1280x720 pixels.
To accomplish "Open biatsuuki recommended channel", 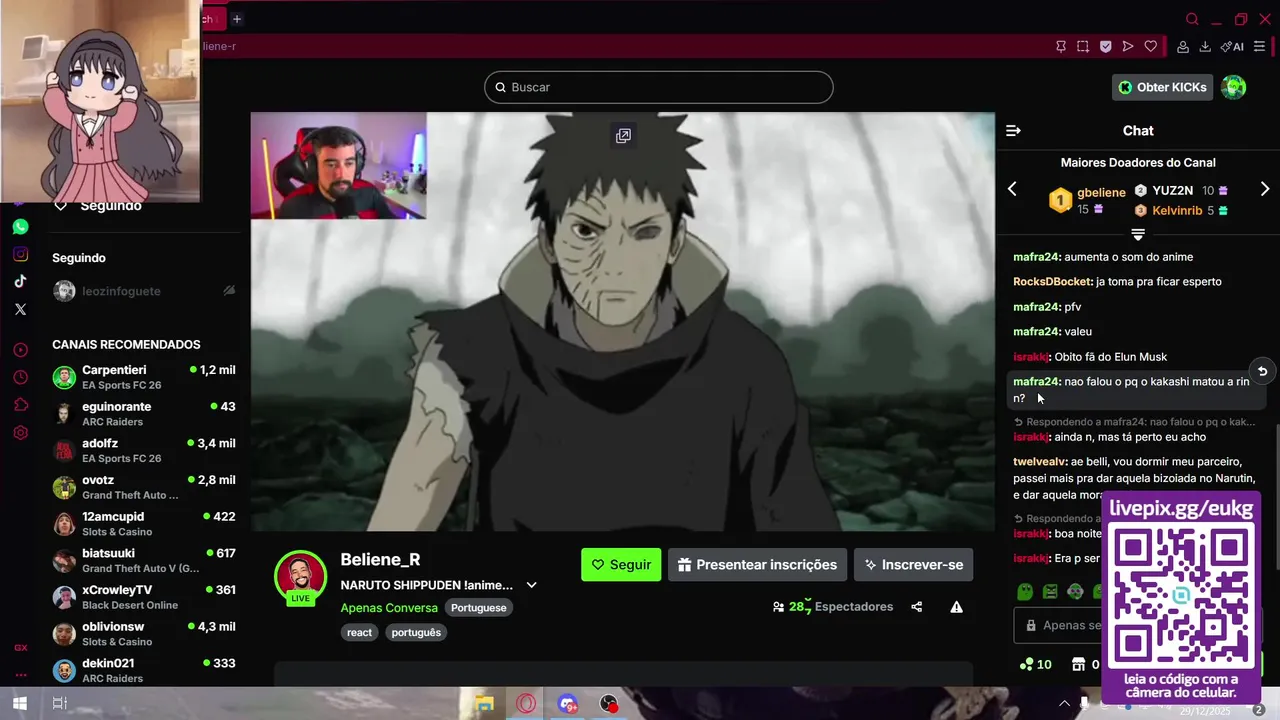I will [x=144, y=560].
